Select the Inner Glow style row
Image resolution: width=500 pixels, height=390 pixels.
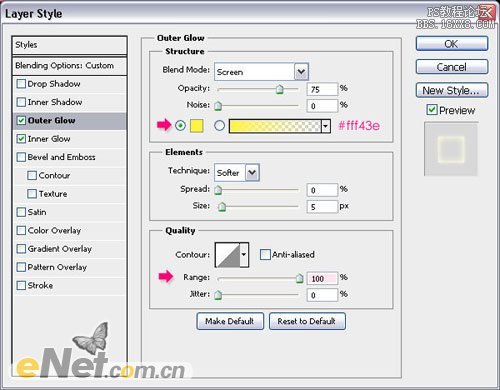[70, 139]
